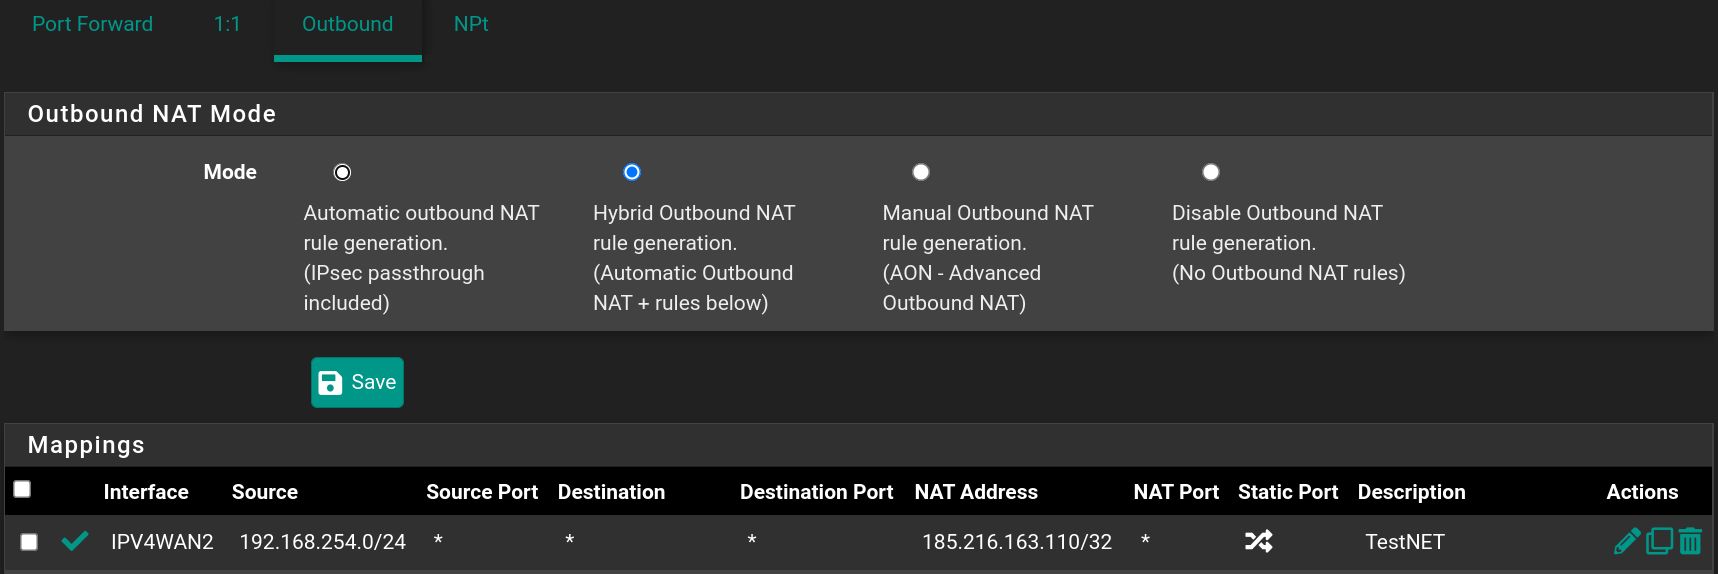Click the TestNET description text
Screen dimensions: 1718x574
[x=1404, y=542]
